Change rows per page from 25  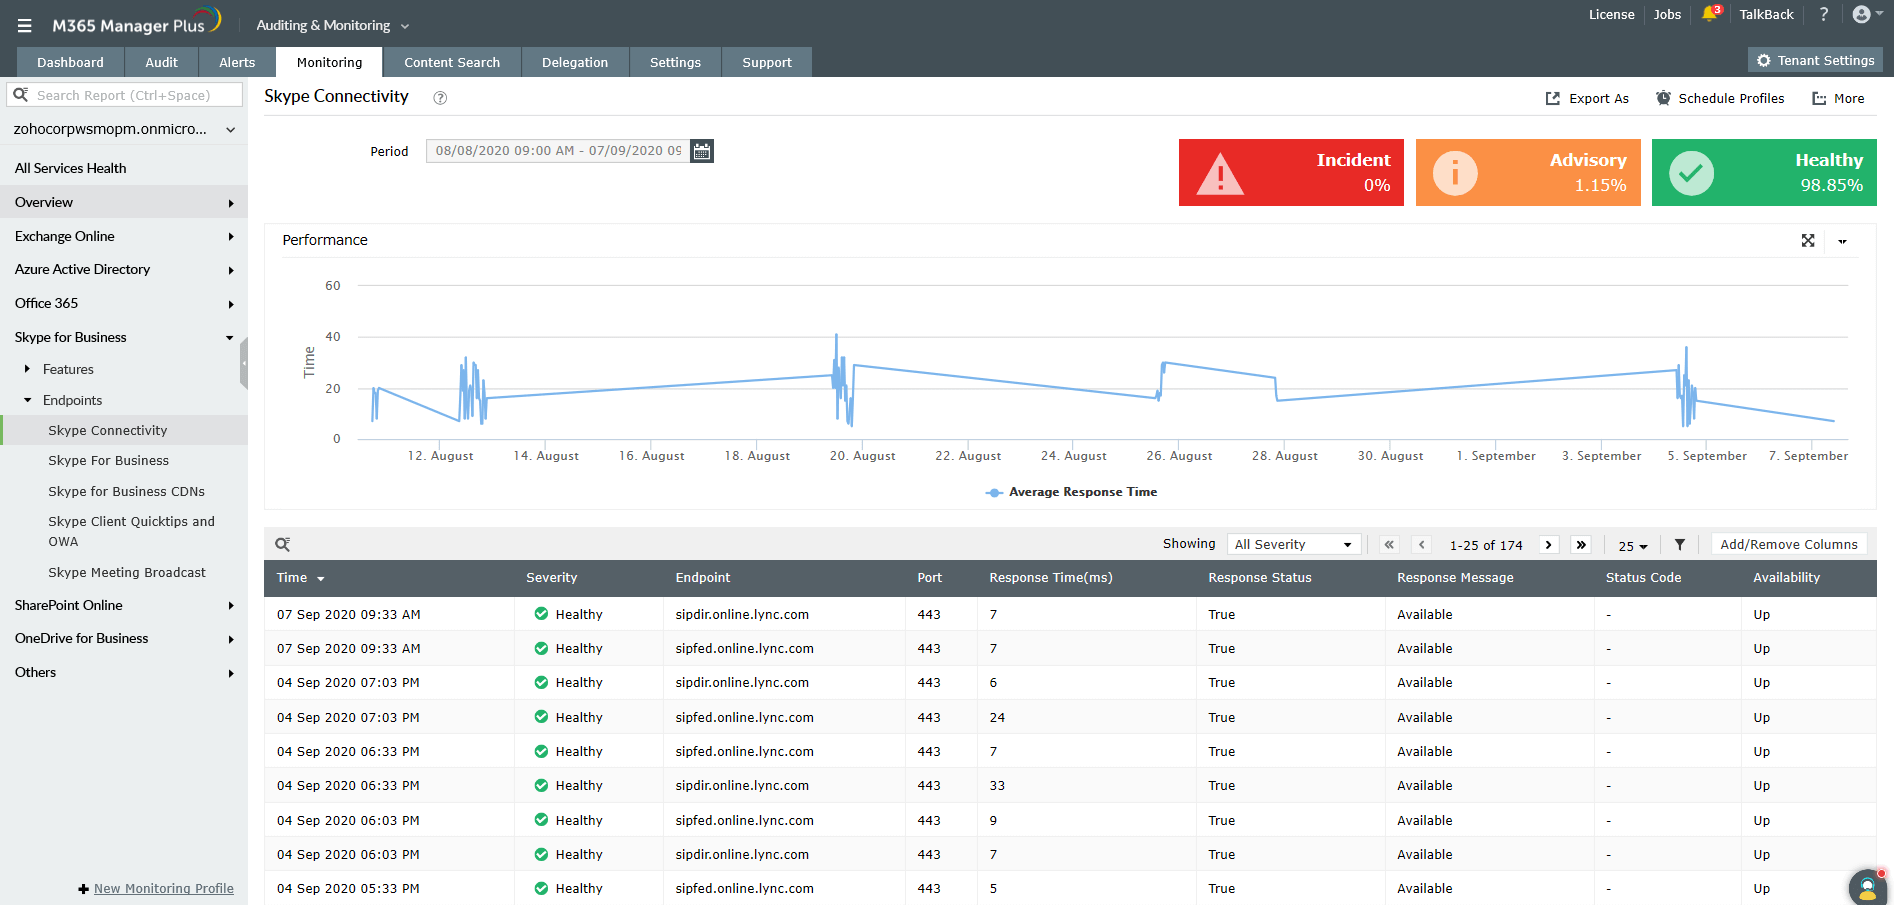point(1633,546)
